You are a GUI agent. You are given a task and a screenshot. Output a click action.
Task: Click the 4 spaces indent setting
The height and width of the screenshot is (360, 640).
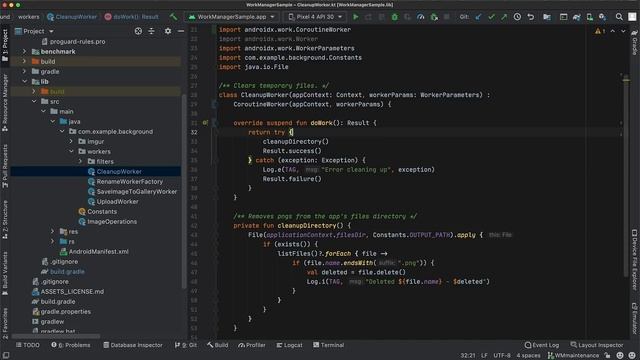pos(528,356)
